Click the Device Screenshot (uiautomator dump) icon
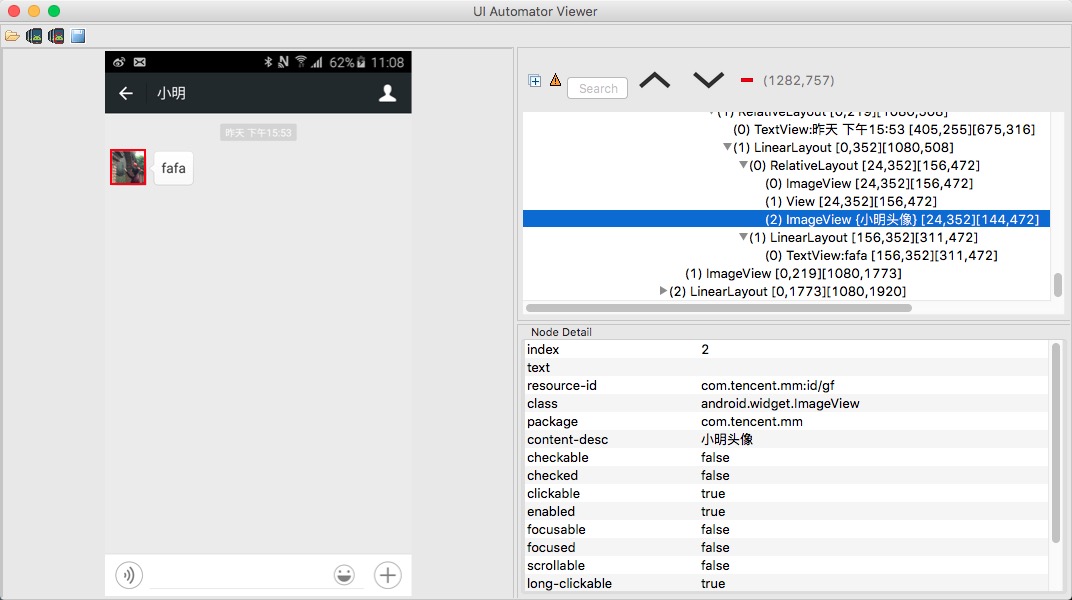The image size is (1072, 600). [34, 36]
